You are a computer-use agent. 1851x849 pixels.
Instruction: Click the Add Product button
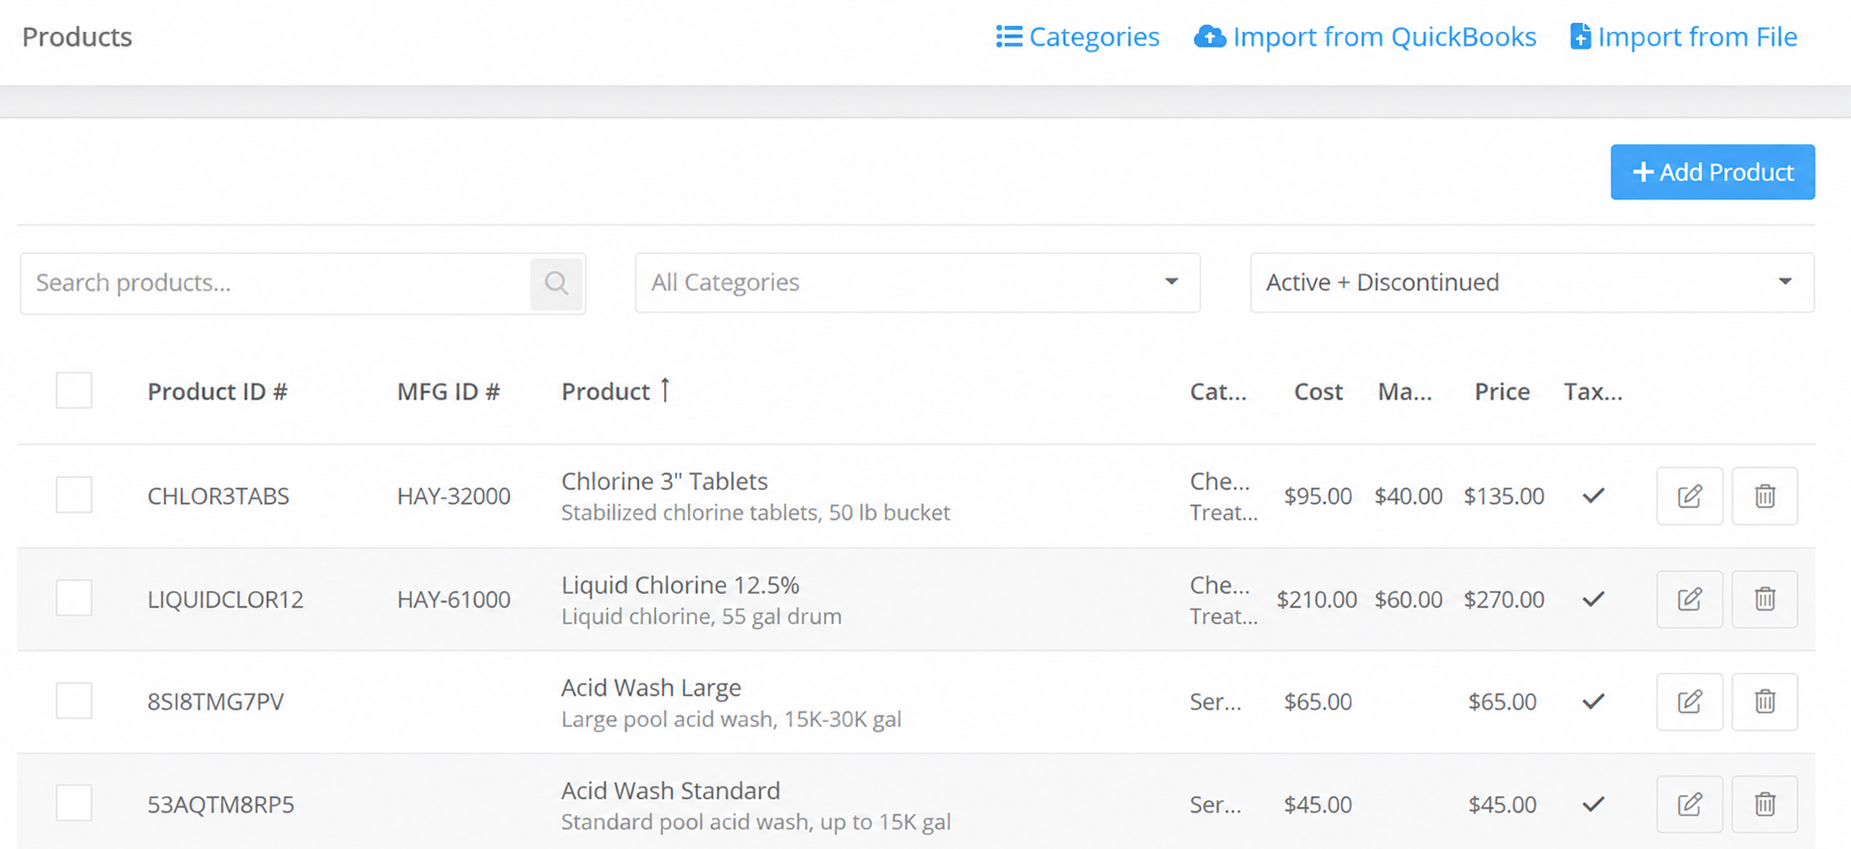[x=1712, y=172]
